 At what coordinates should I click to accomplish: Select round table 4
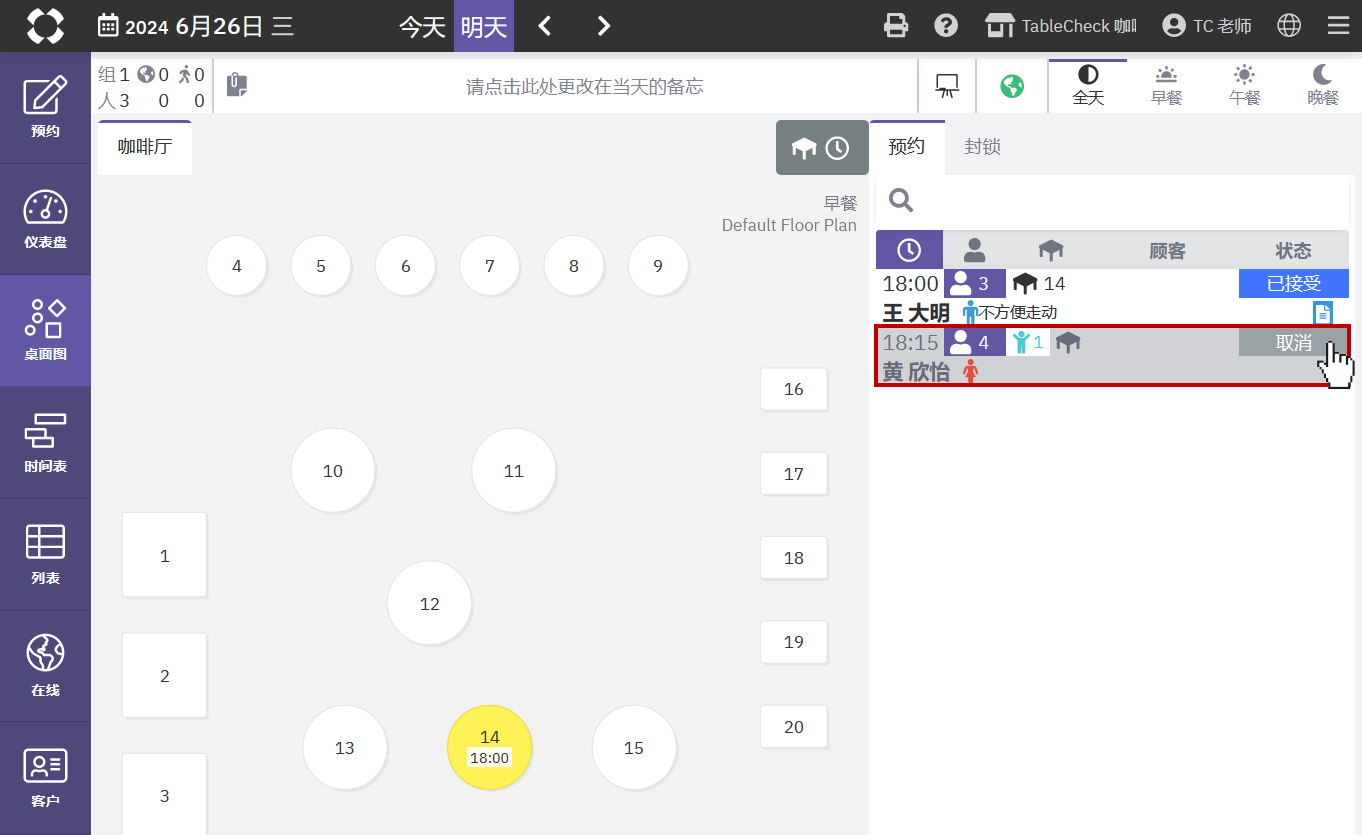[x=237, y=266]
